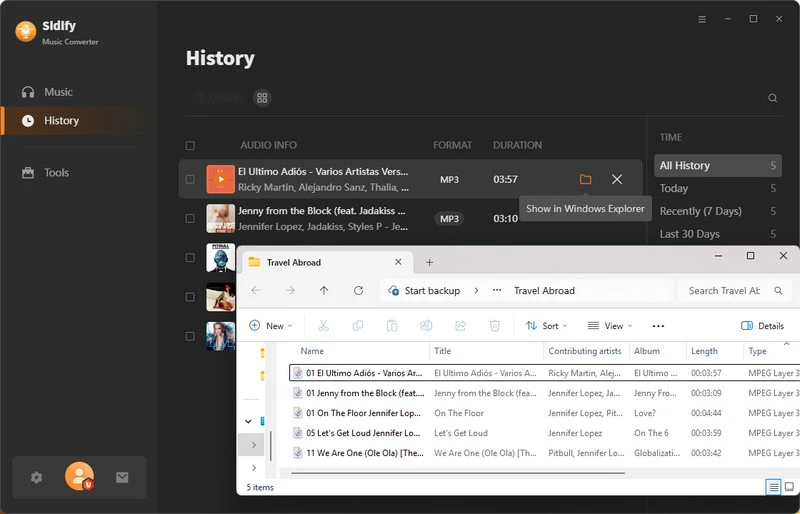Click the History search magnifier icon
Screen dimensions: 800x514
[772, 97]
